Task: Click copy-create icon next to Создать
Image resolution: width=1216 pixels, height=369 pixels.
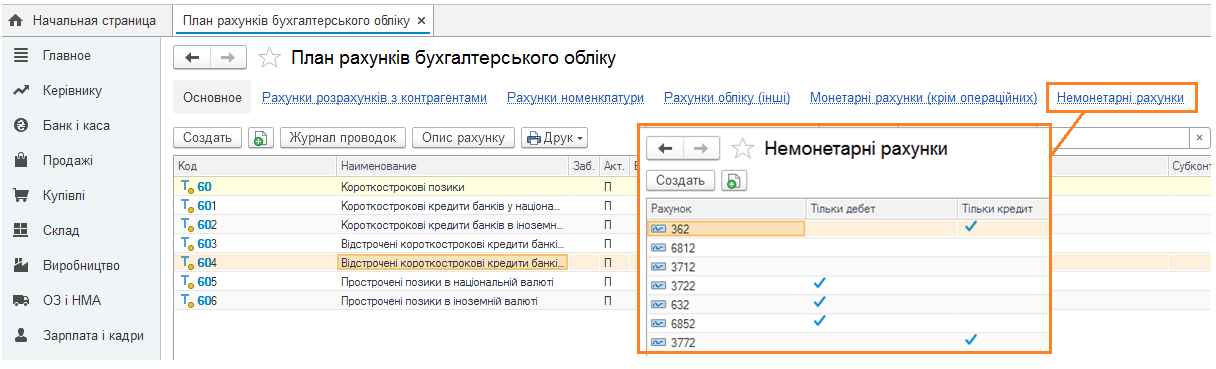Action: coord(260,138)
